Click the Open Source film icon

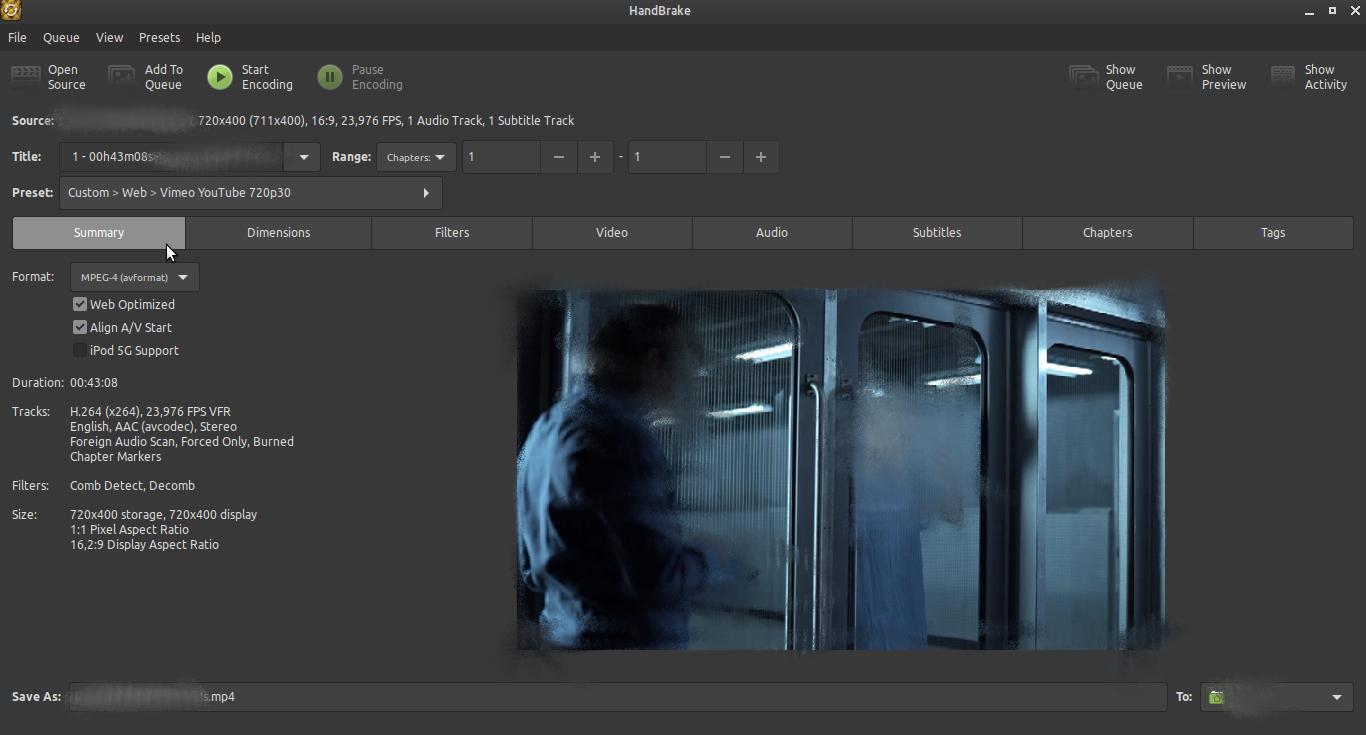27,77
